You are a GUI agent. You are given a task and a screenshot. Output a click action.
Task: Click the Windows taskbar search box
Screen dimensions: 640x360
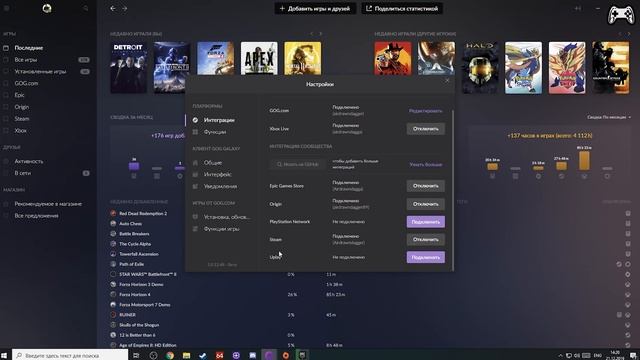[70, 355]
